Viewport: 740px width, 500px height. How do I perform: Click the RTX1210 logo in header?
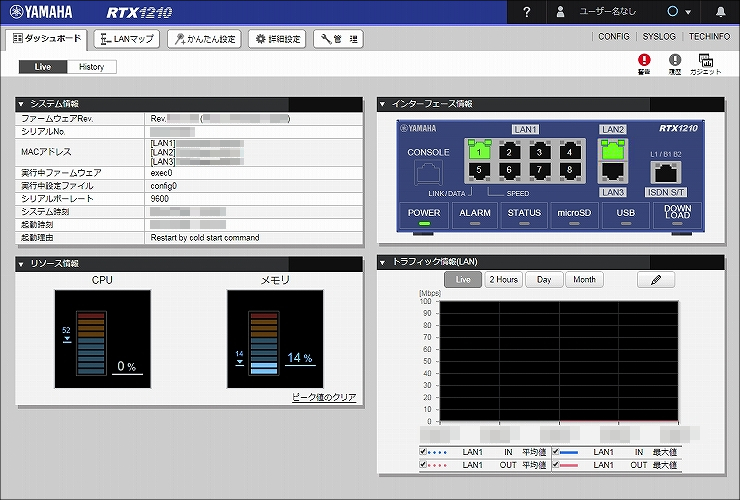[139, 12]
